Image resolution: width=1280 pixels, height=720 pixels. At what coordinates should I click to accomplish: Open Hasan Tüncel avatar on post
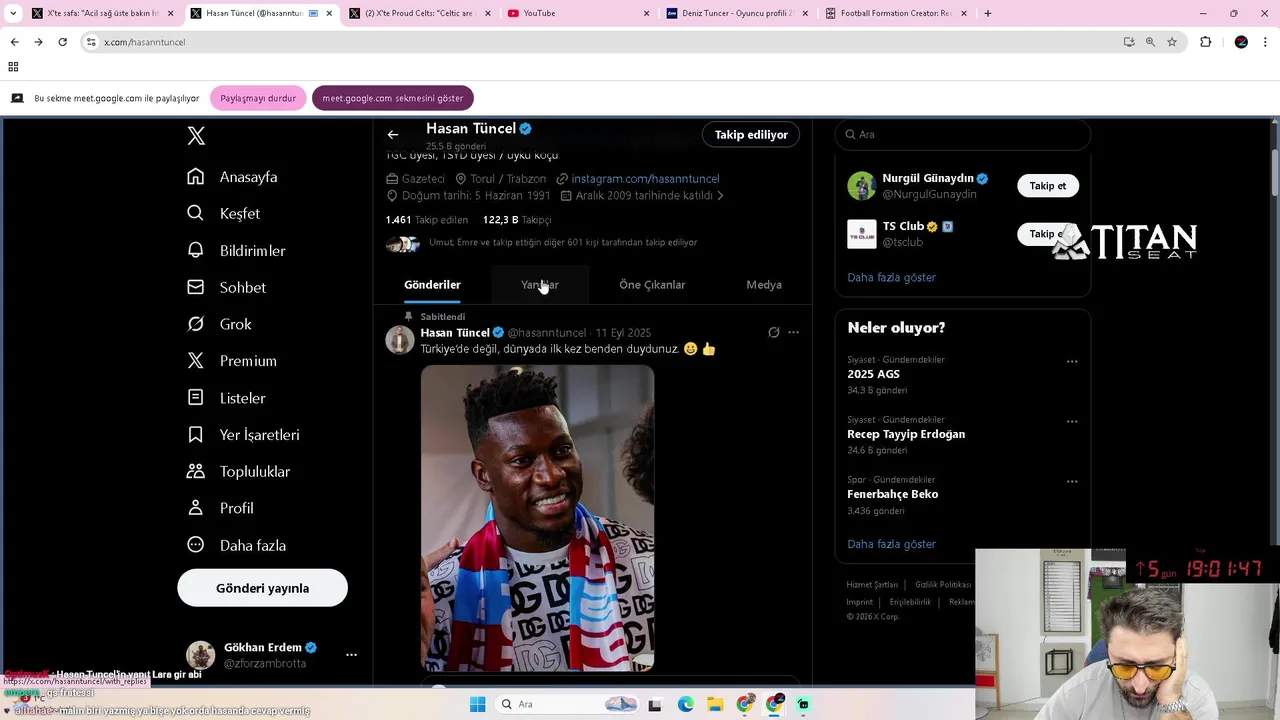point(400,340)
